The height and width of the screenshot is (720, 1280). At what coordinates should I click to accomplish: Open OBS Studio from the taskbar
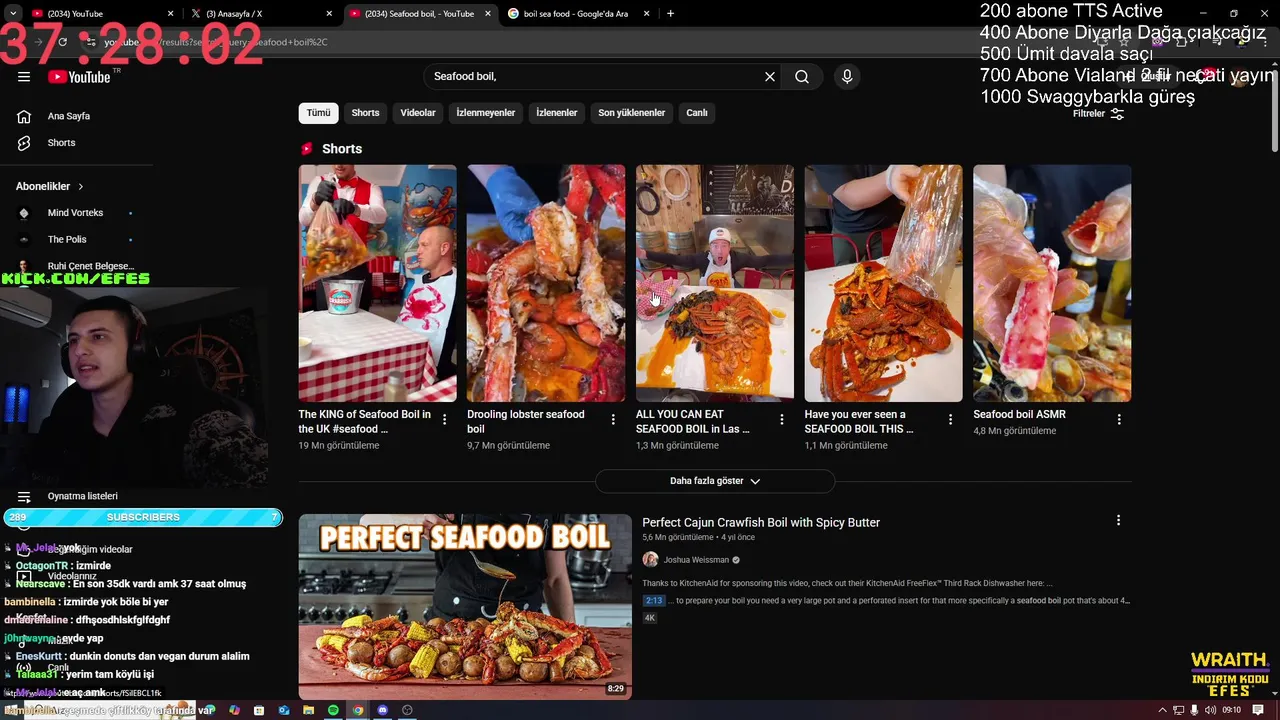[x=407, y=710]
